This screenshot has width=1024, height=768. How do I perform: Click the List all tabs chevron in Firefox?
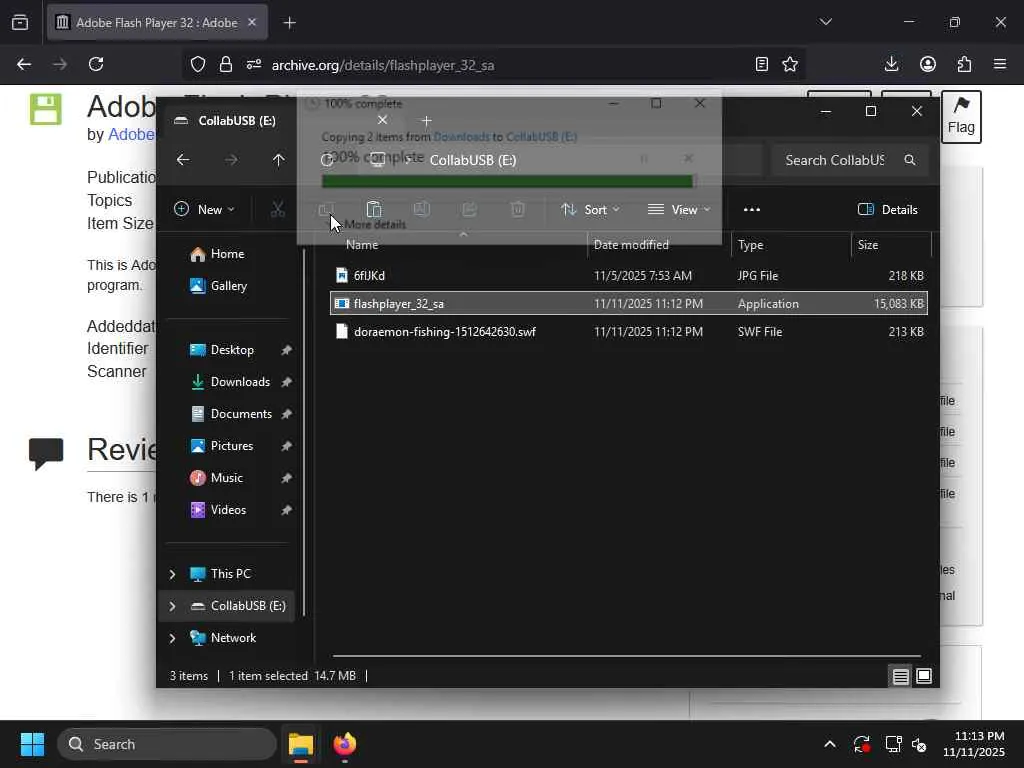coord(825,22)
